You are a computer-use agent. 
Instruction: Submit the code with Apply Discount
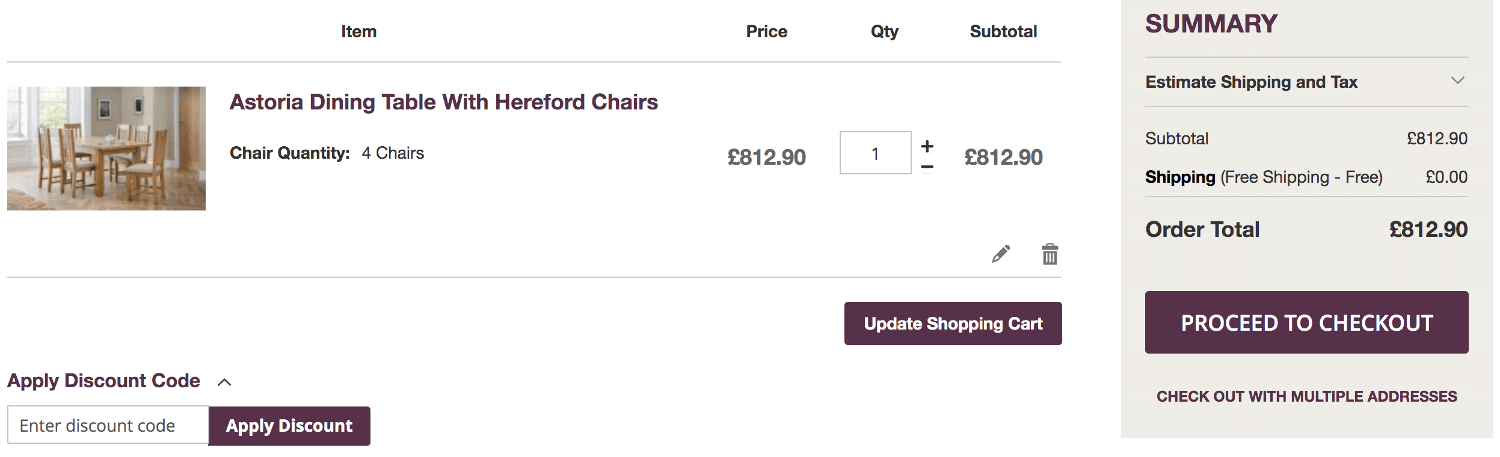click(x=289, y=426)
